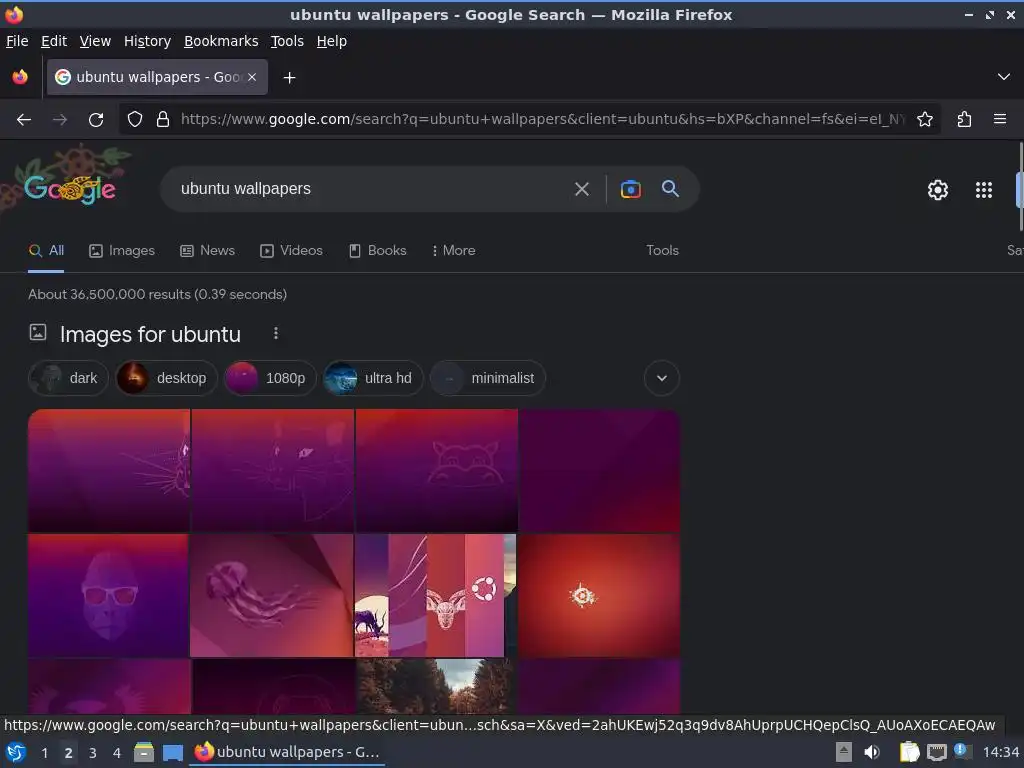Open the View menu
This screenshot has width=1024, height=768.
tap(95, 41)
